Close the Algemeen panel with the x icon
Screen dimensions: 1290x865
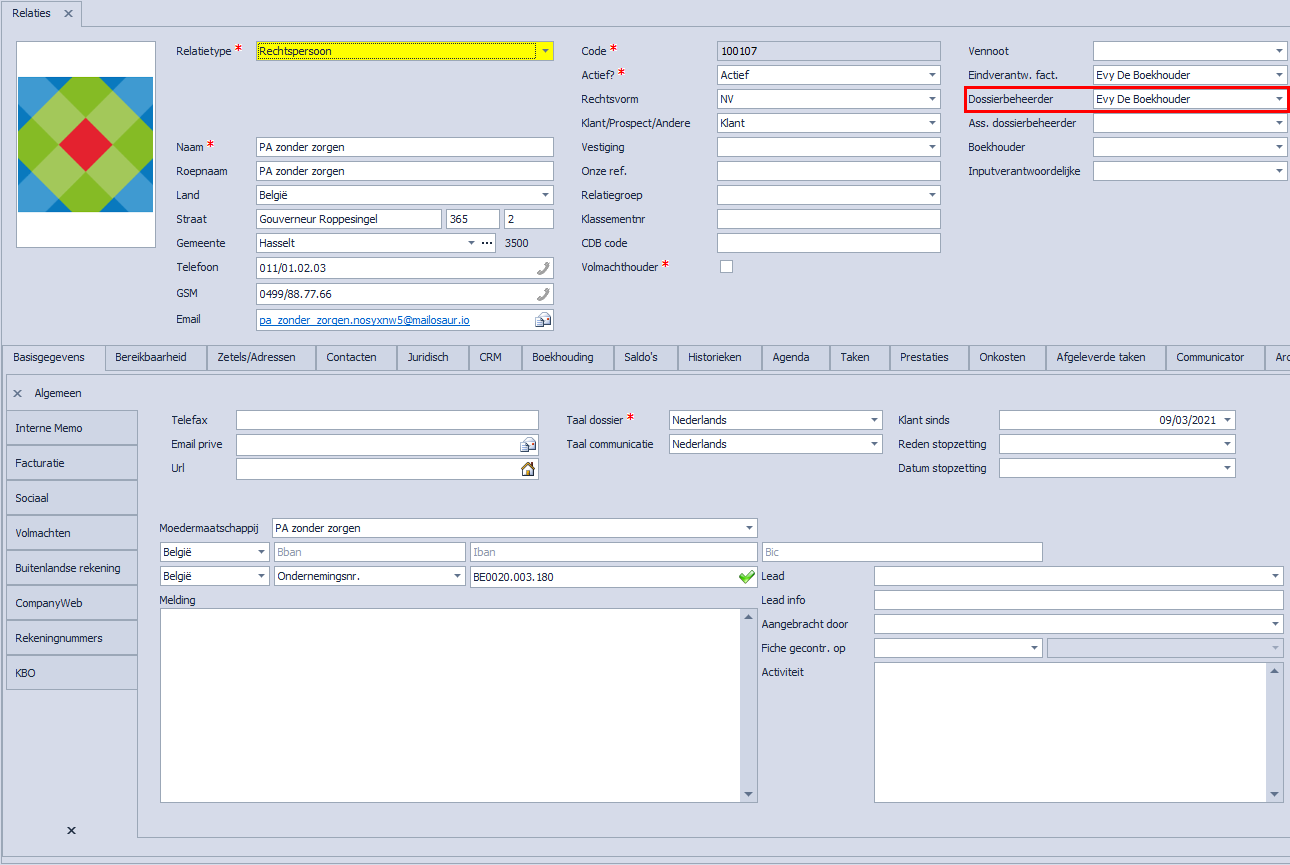[x=18, y=394]
